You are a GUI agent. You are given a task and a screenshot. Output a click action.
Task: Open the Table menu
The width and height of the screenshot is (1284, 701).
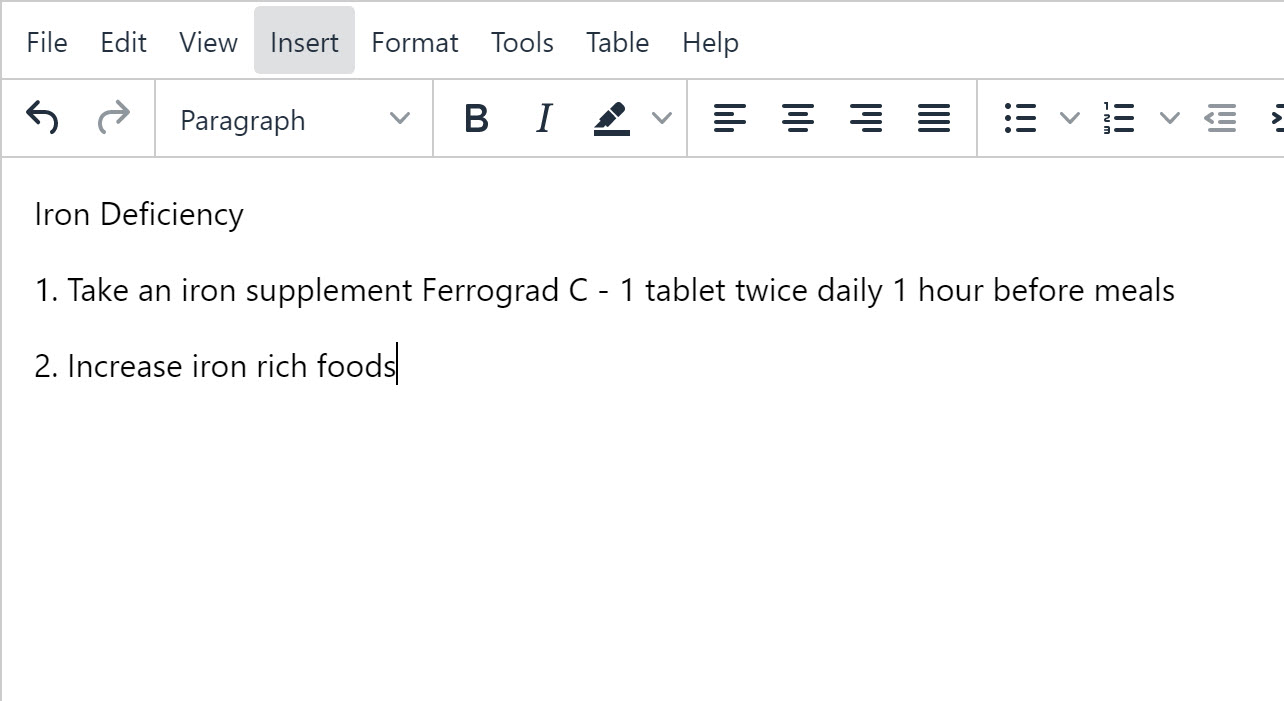pos(617,42)
